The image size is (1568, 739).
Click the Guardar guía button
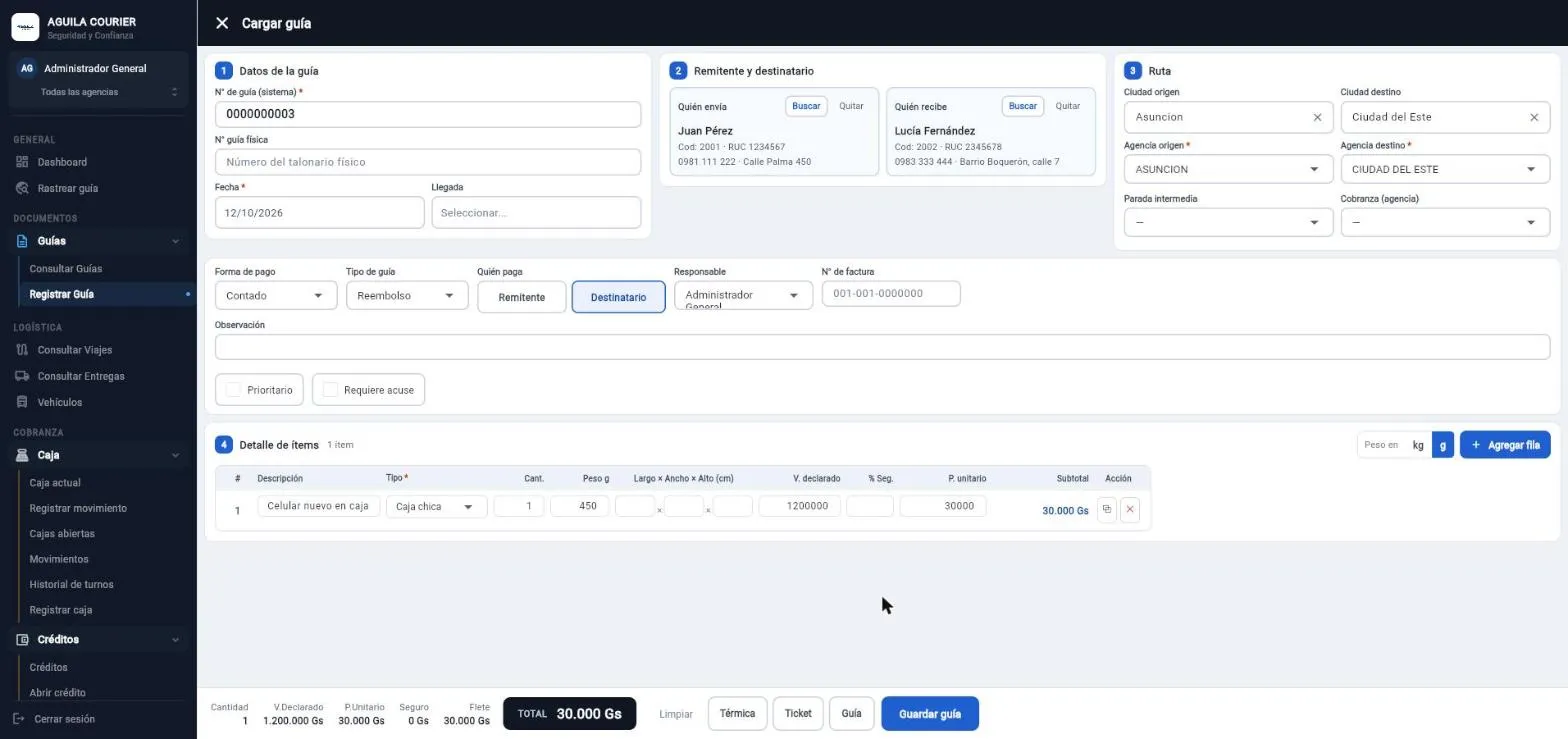pos(930,714)
